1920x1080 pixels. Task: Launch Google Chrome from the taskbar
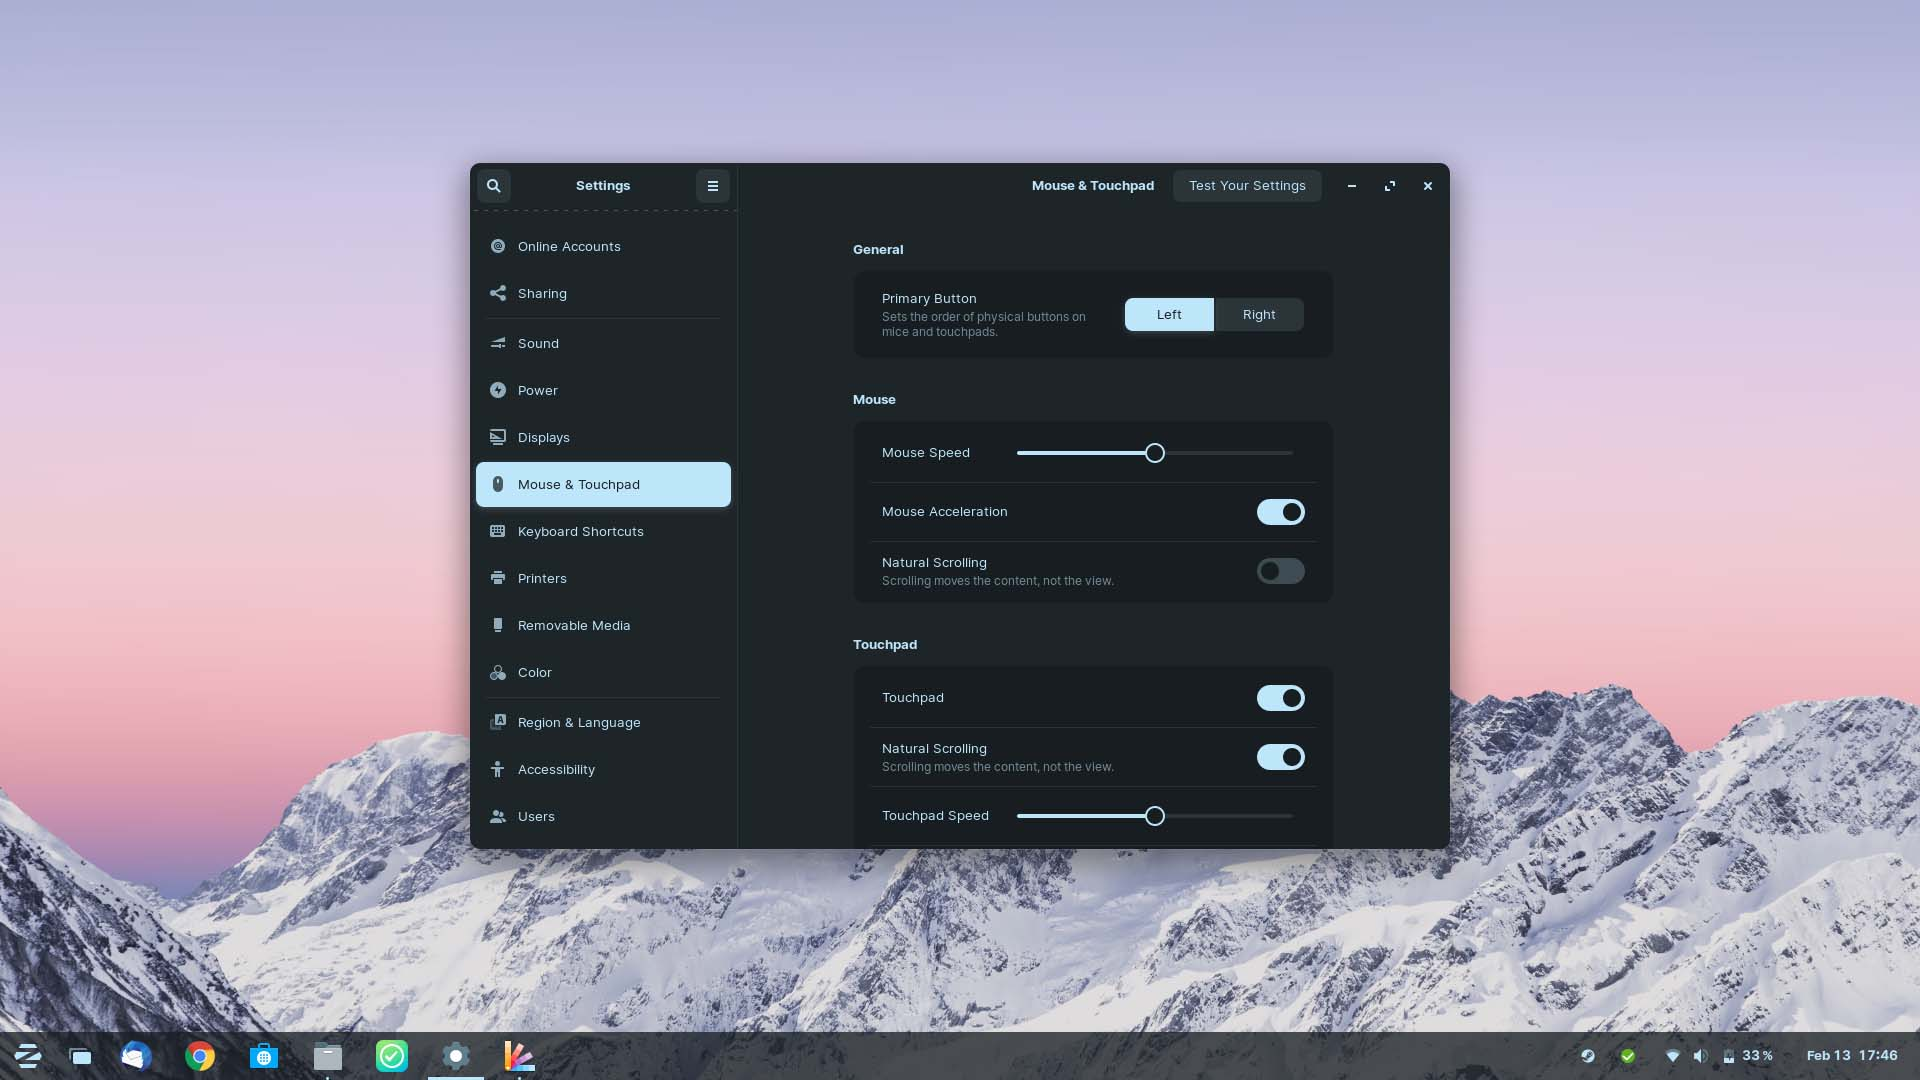pos(200,1056)
